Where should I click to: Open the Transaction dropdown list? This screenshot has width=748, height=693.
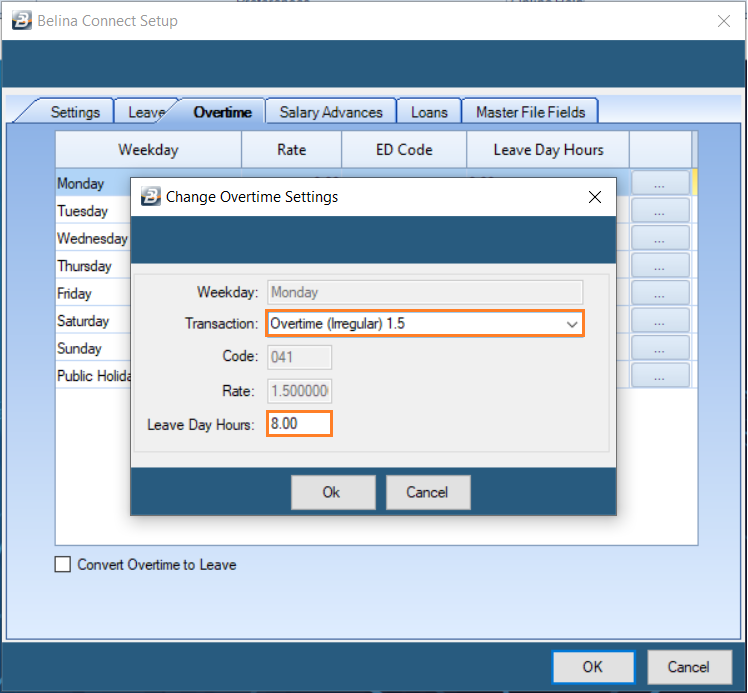pos(571,324)
